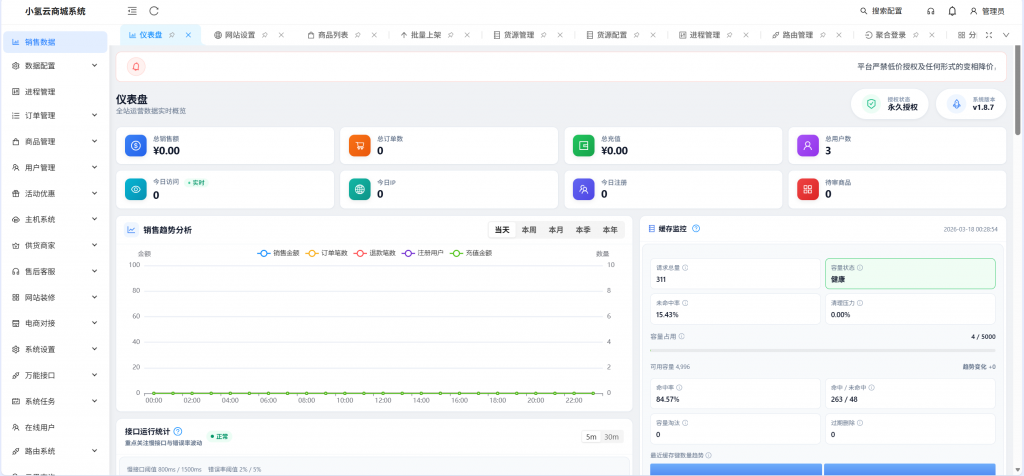Select the 30m interval button
Screen dimensions: 1024x476
[611, 436]
